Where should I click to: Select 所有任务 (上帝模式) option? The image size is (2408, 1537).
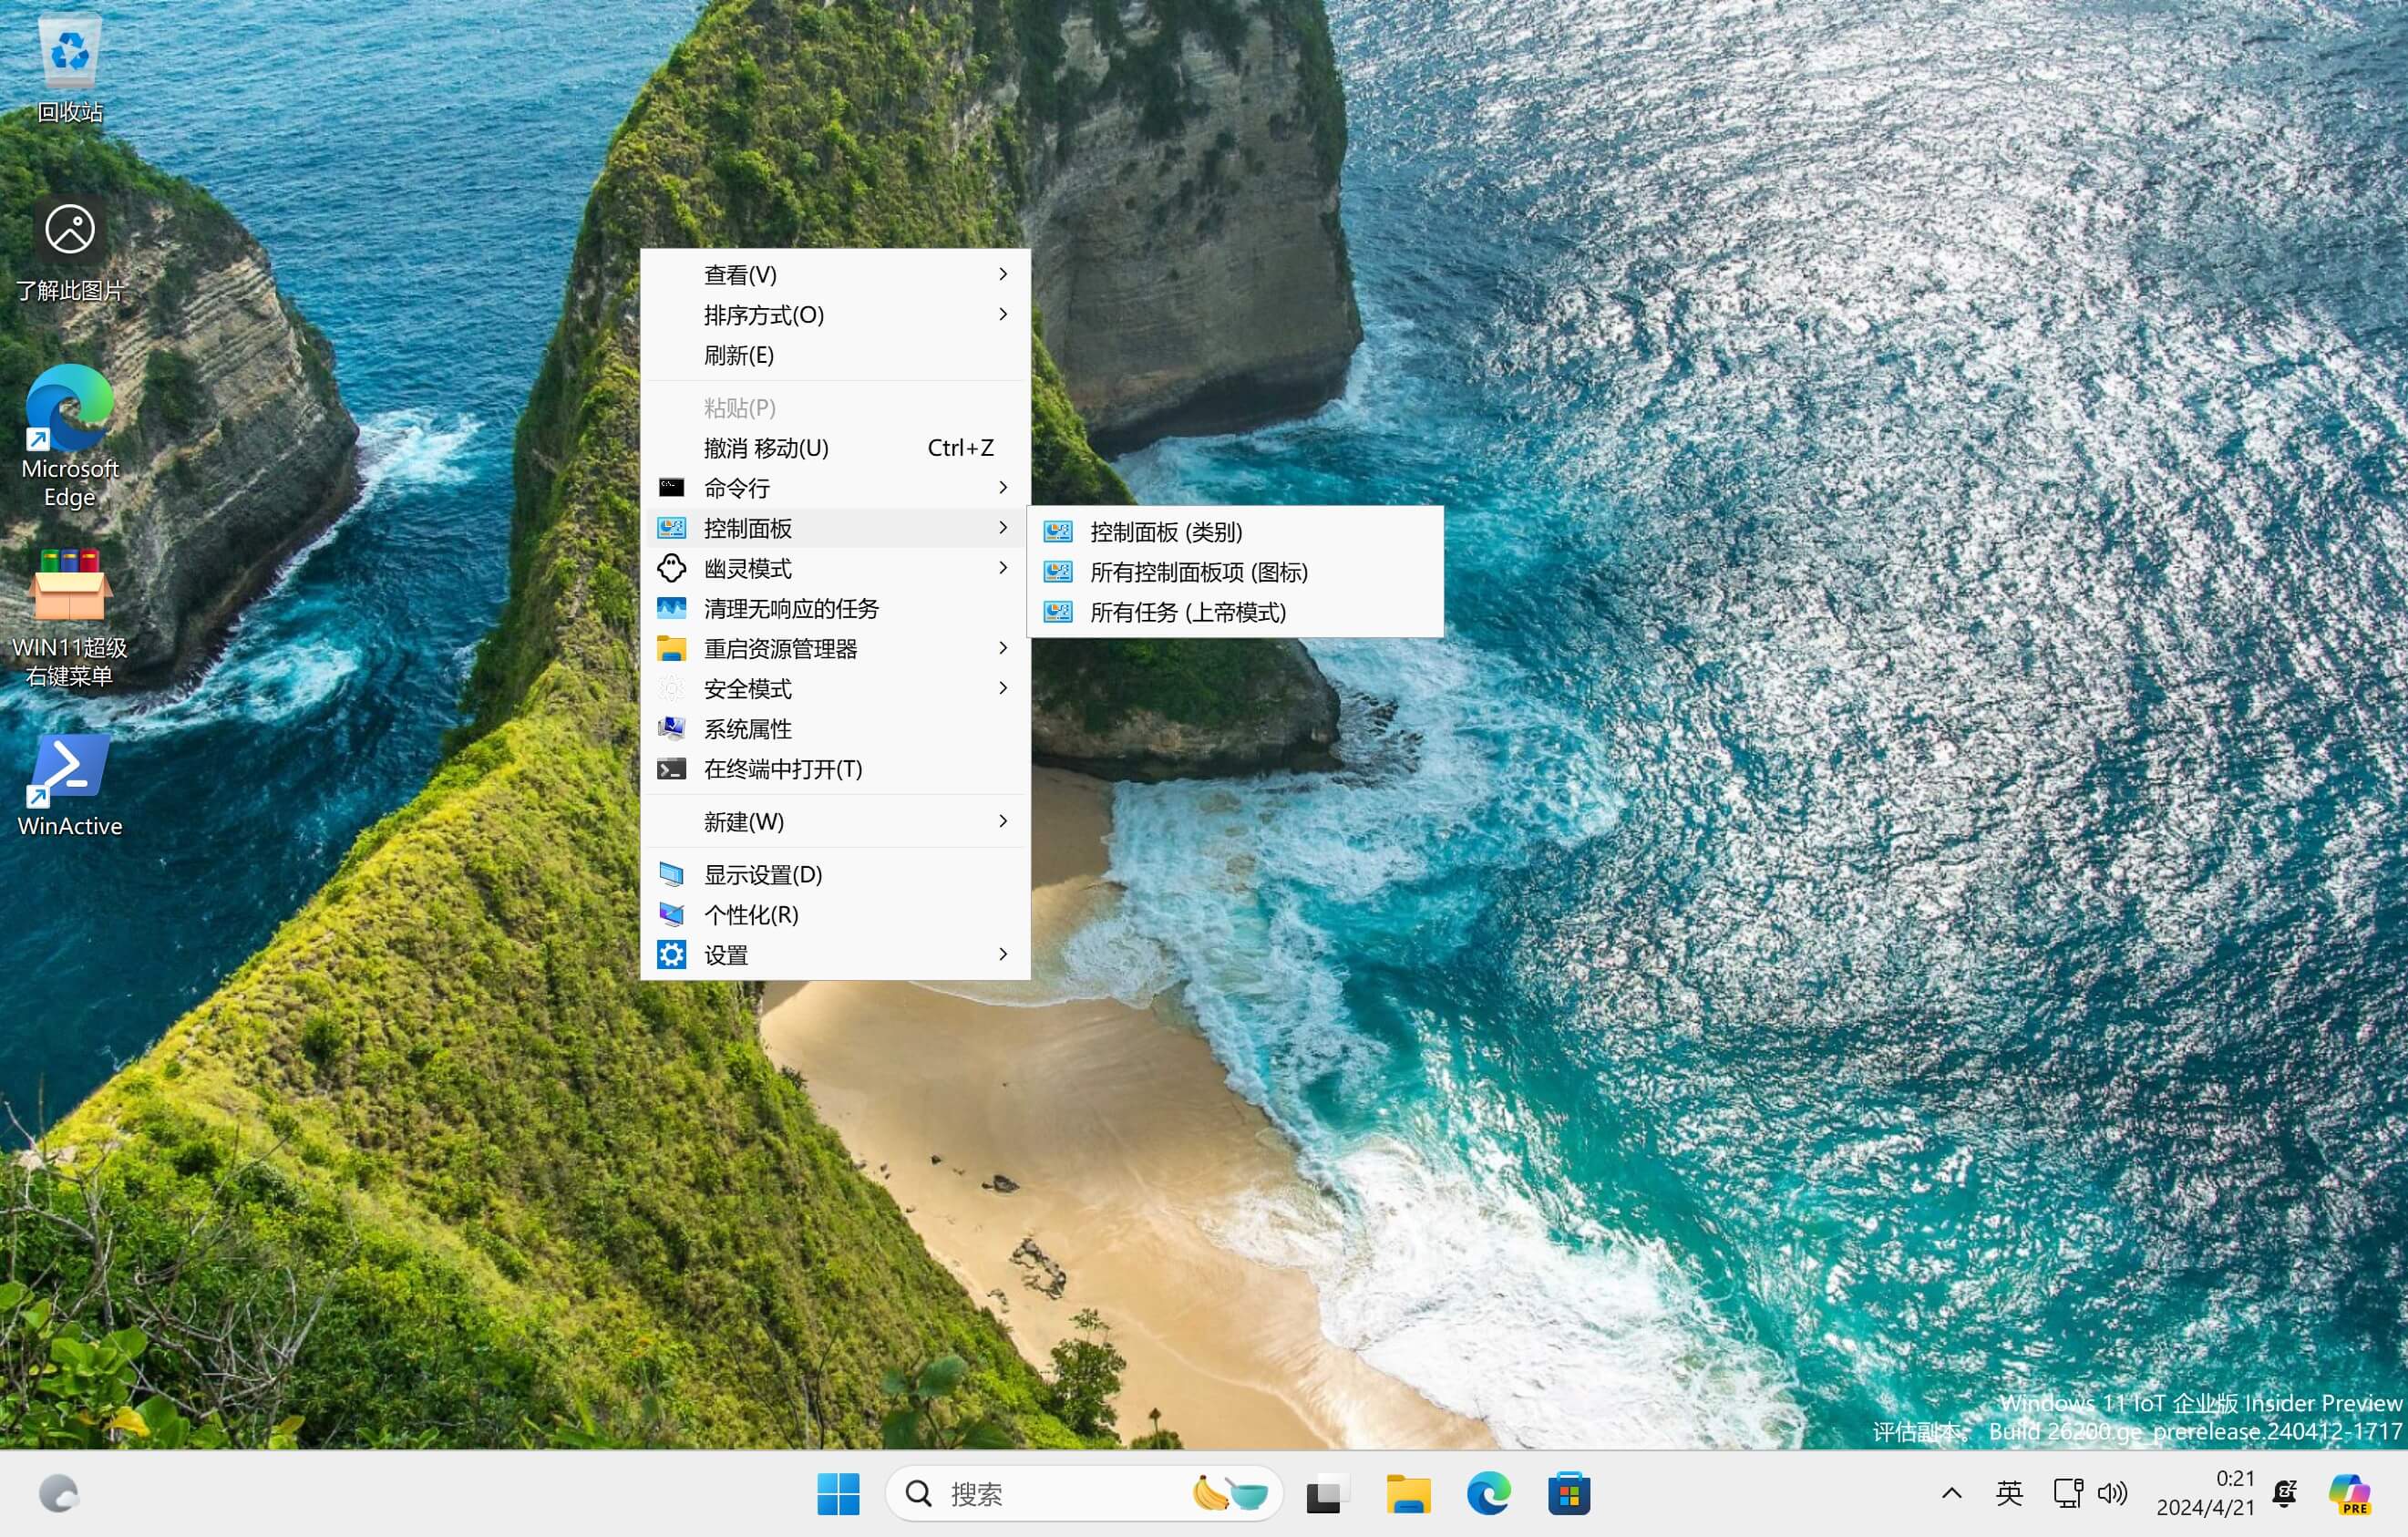point(1189,611)
